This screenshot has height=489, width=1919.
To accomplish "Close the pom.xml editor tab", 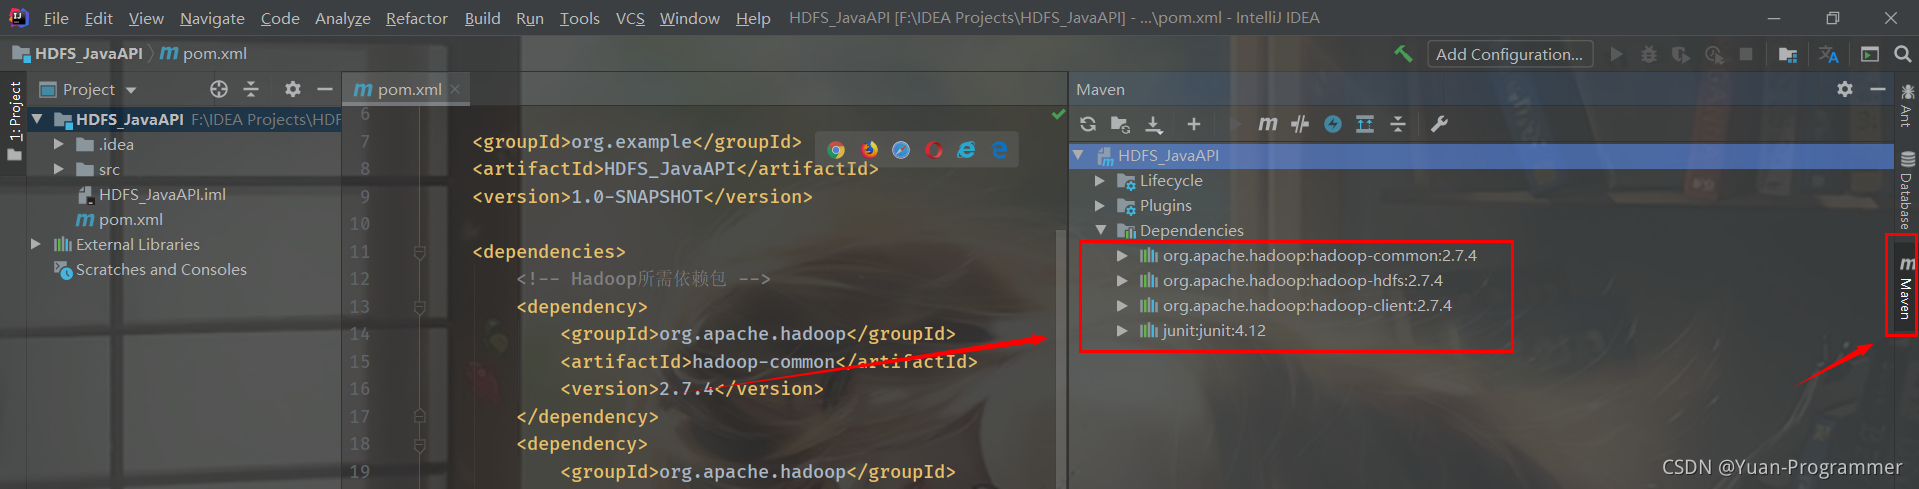I will 456,89.
